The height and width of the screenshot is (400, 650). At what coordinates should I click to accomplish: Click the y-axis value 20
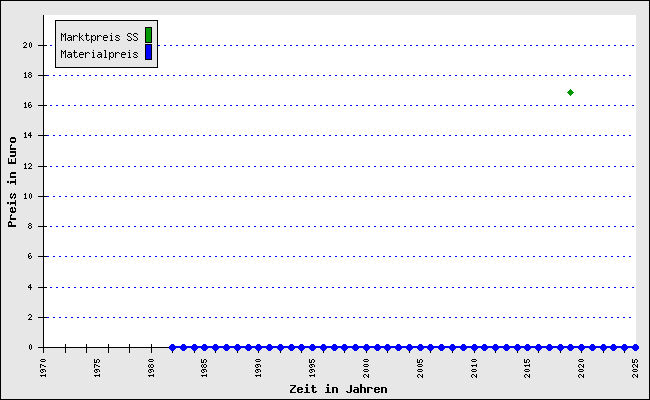pos(27,45)
